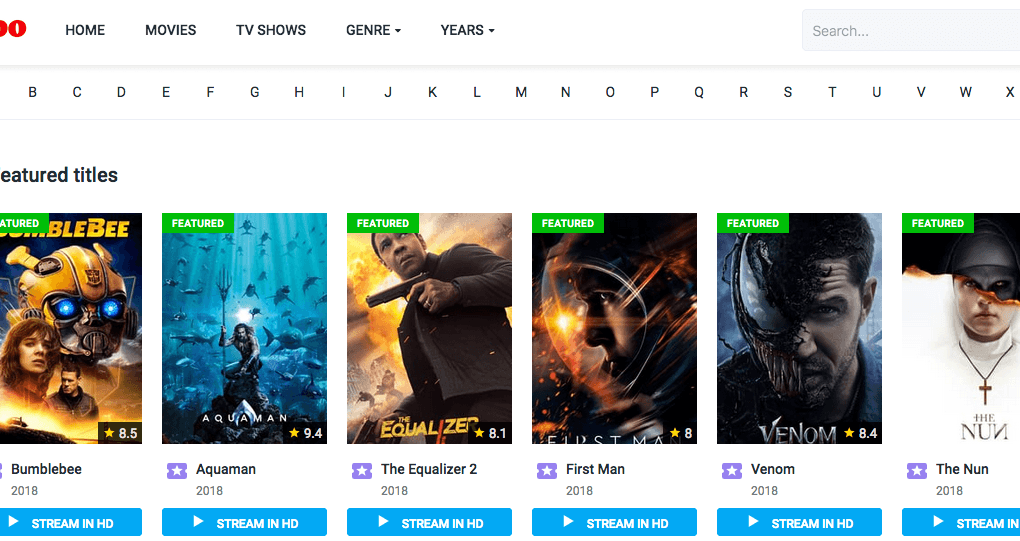Click FEATURED badge on Aquaman poster
Viewport: 1020px width, 541px height.
coord(198,223)
